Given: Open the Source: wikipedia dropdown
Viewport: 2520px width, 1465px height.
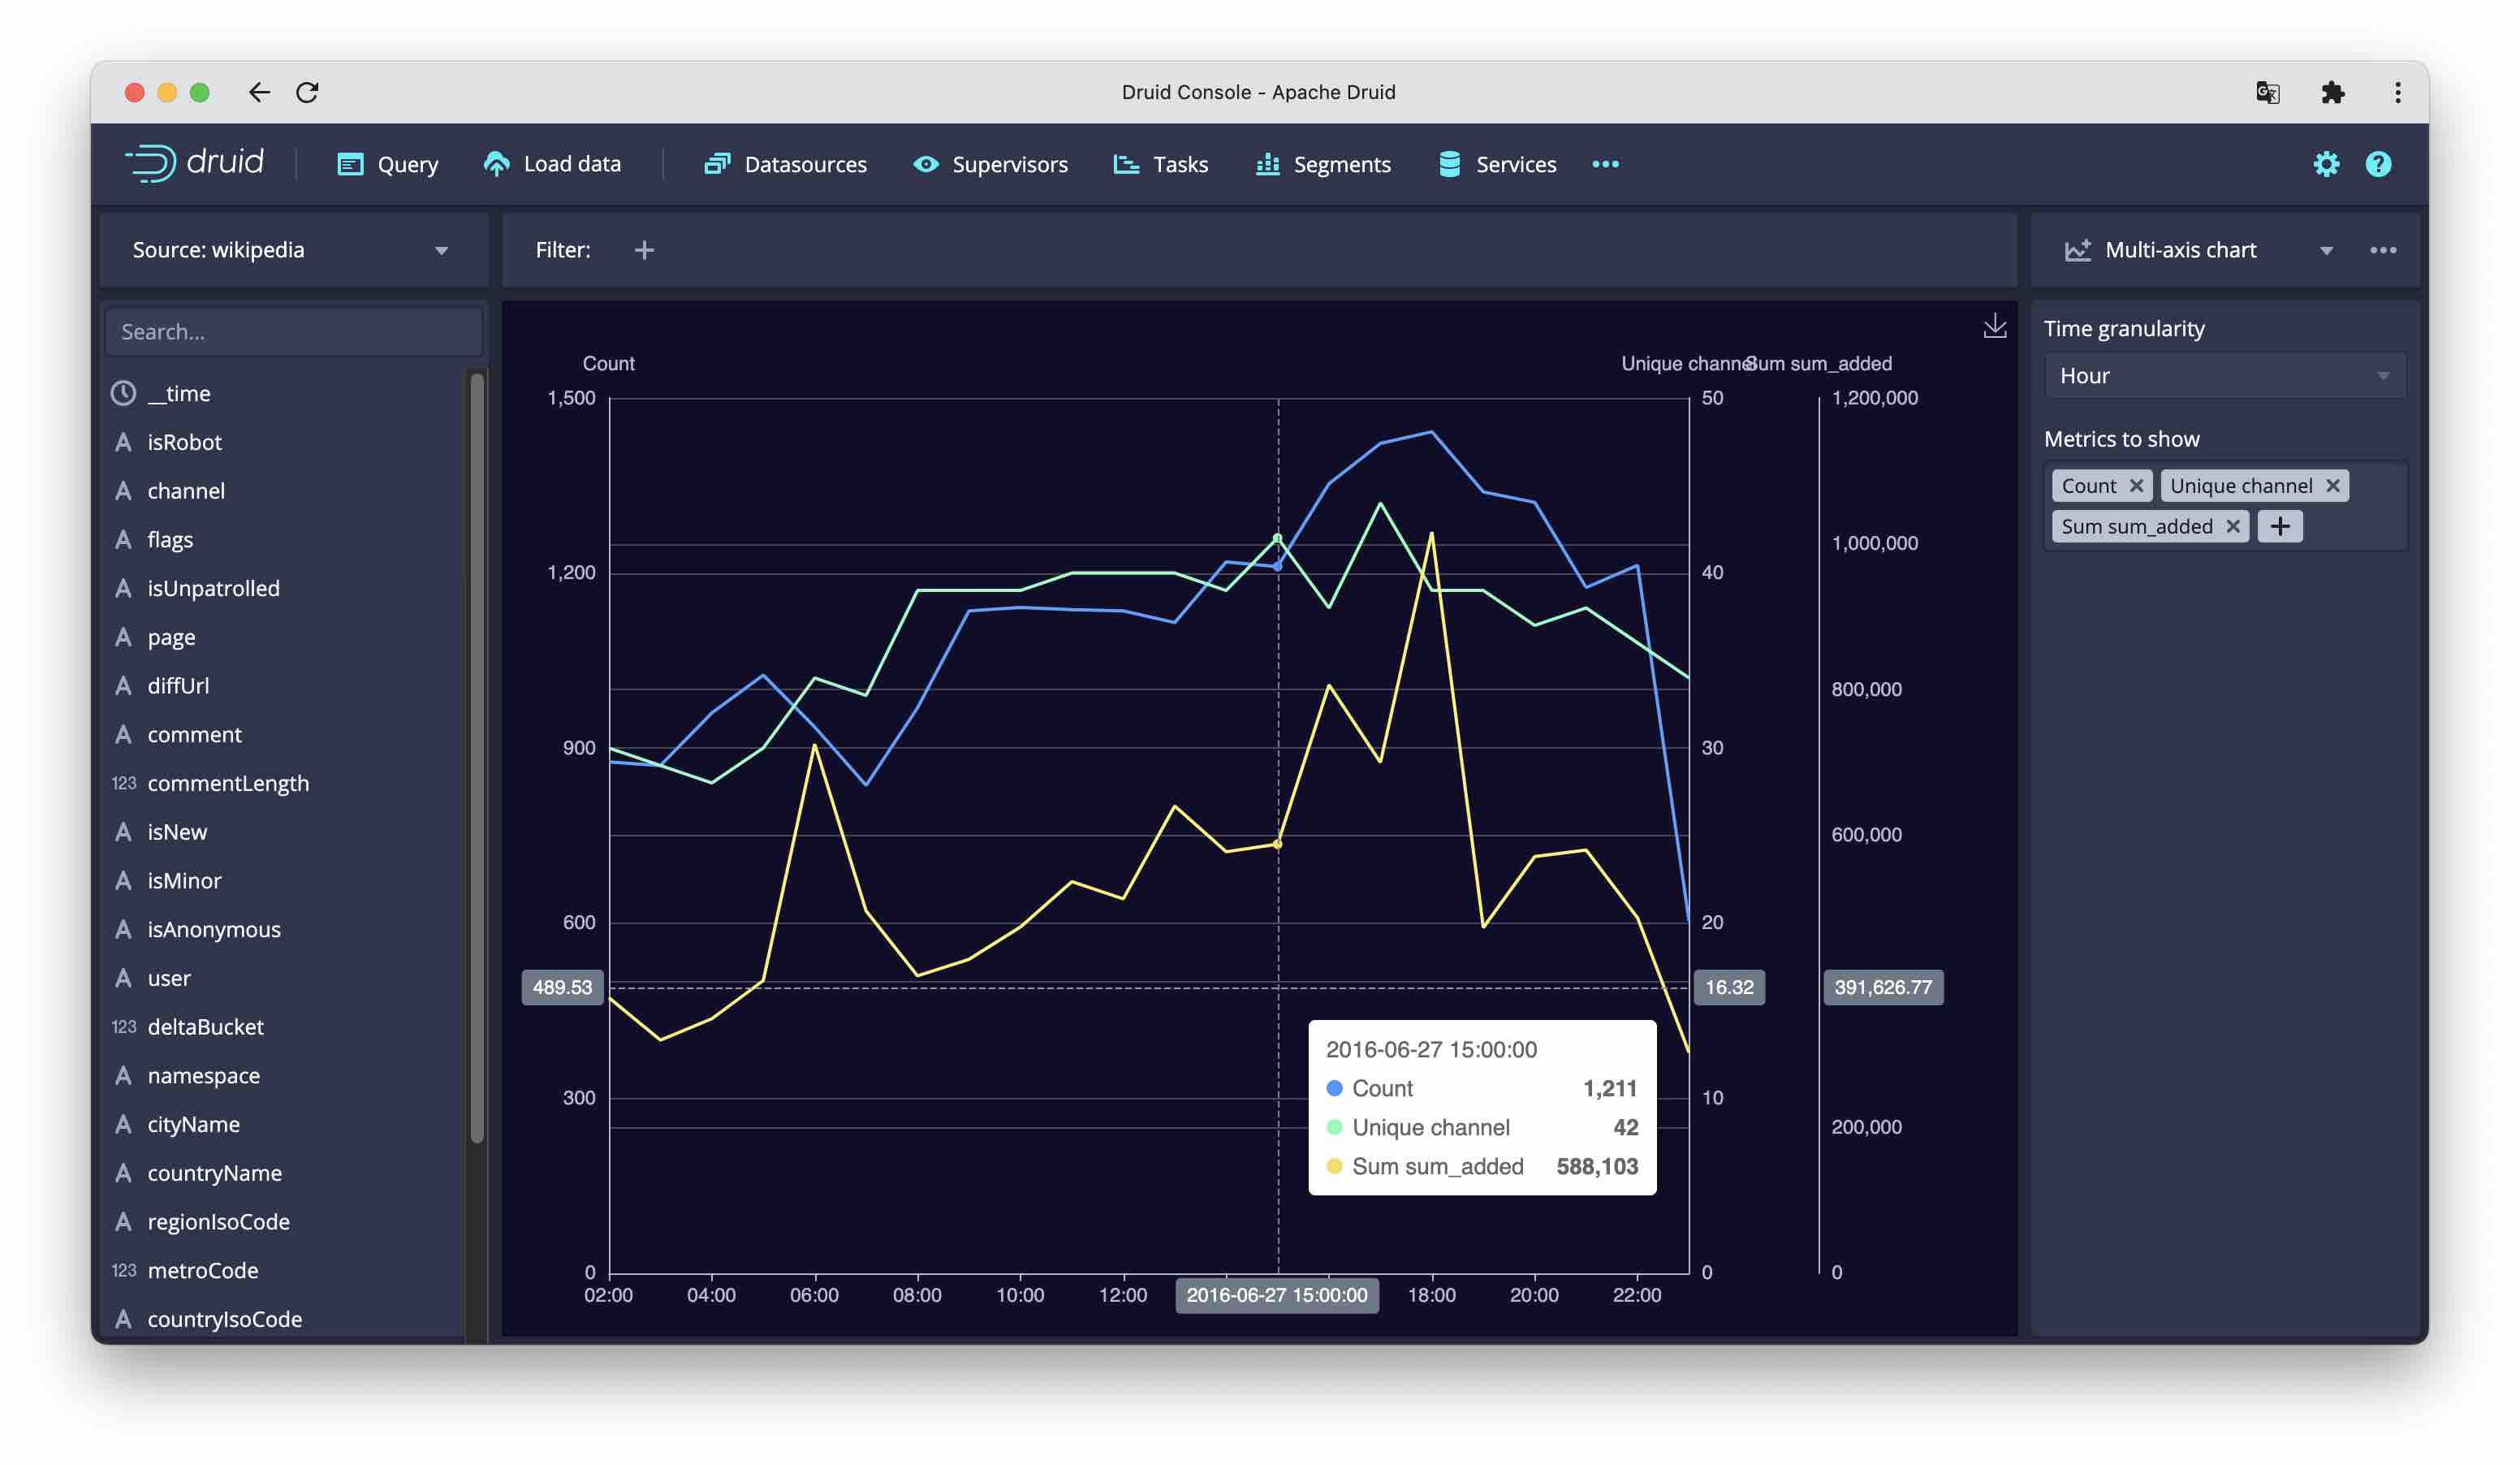Looking at the screenshot, I should pos(442,250).
